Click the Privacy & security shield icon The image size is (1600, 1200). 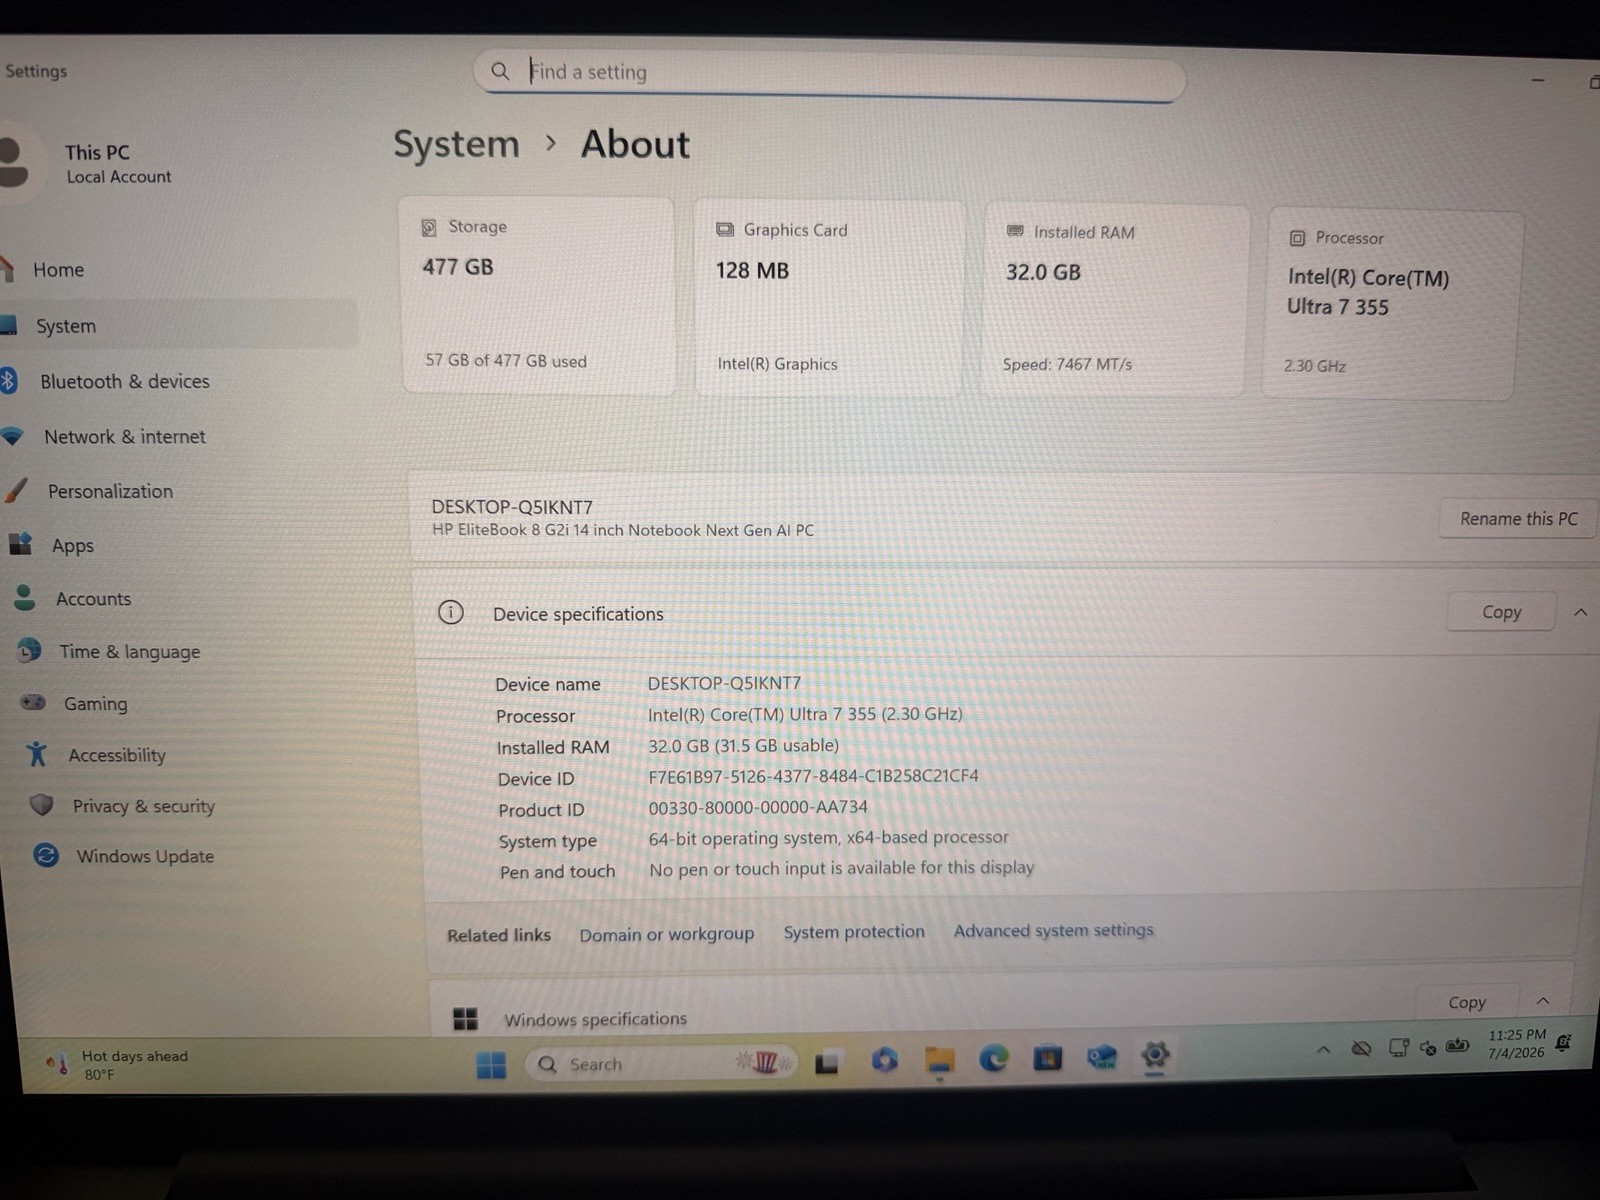click(x=41, y=804)
